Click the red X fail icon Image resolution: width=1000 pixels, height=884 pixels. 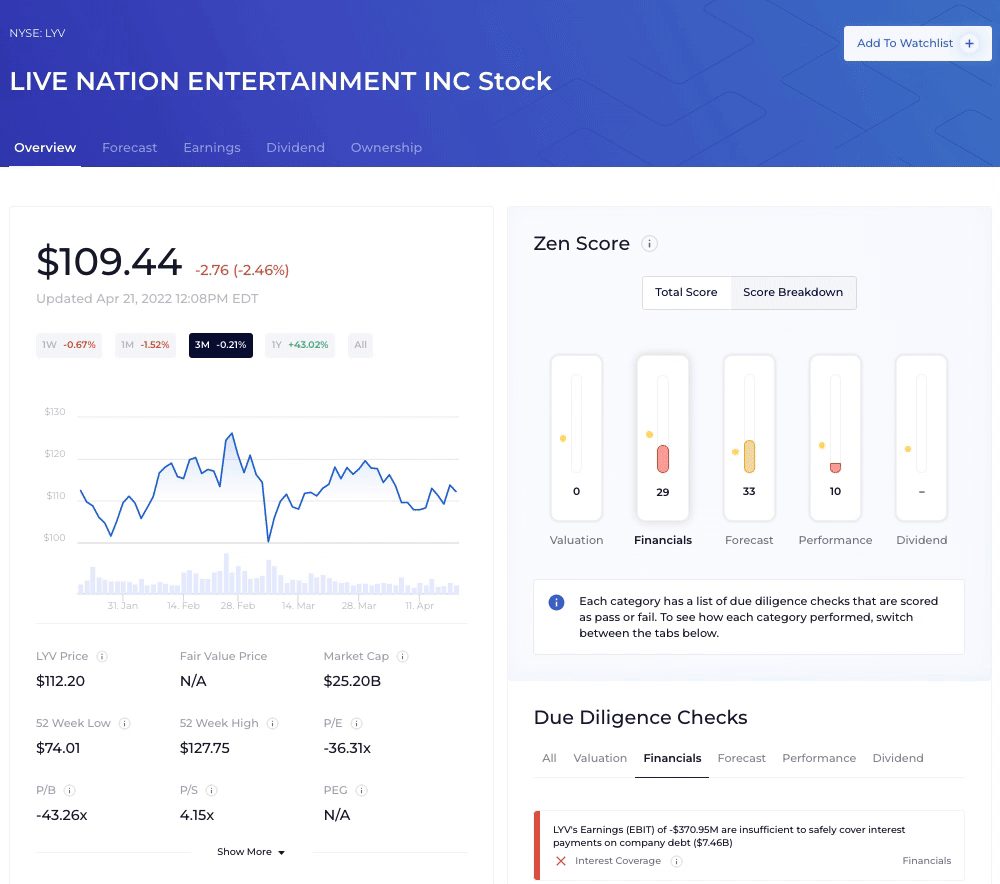[561, 861]
